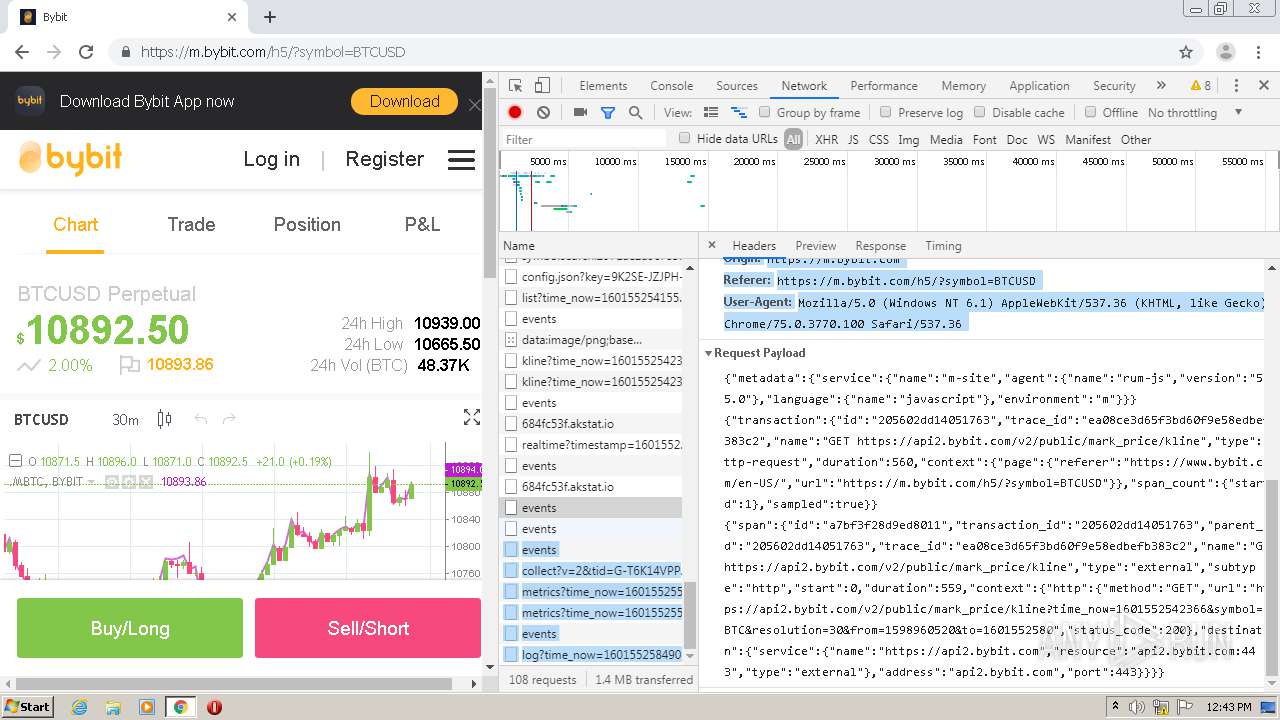Image resolution: width=1280 pixels, height=720 pixels.
Task: Click the browser address bar URL
Action: coord(273,52)
